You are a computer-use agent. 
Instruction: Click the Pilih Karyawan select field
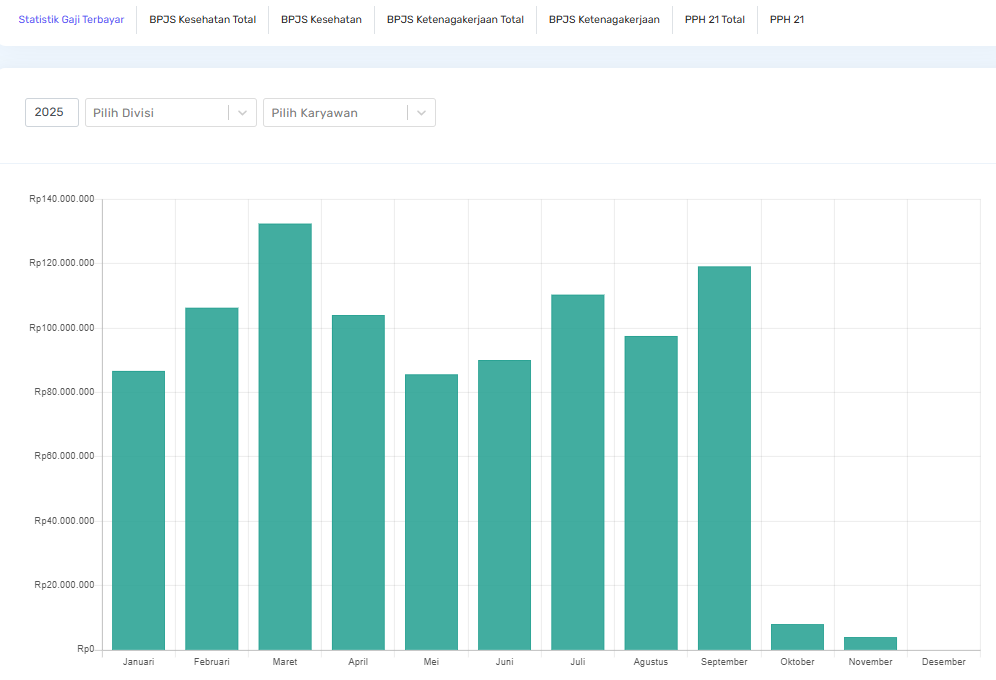[335, 113]
